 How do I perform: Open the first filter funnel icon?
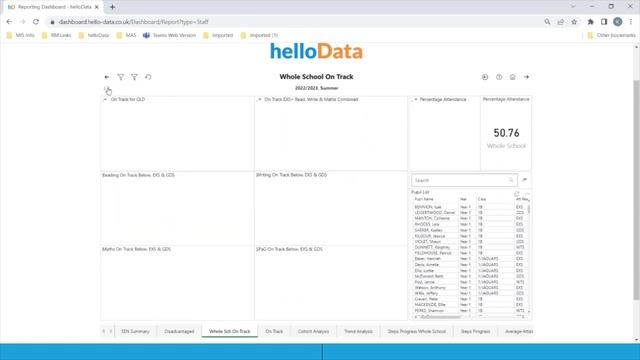click(121, 77)
